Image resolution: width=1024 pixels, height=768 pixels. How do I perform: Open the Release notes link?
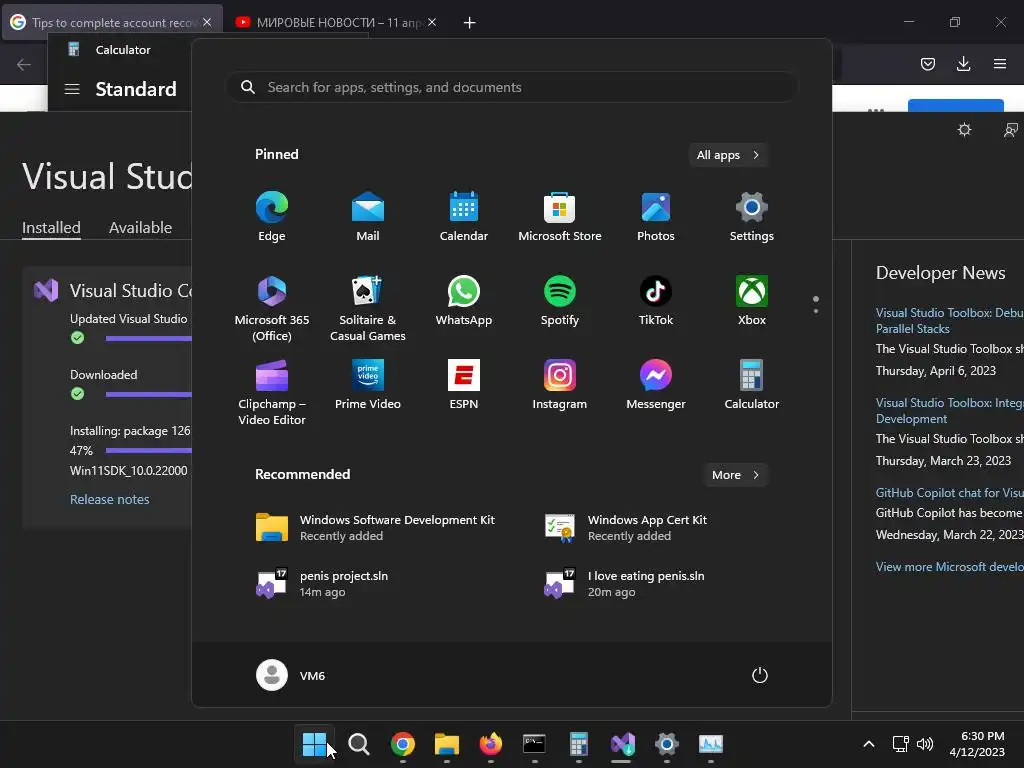coord(110,499)
